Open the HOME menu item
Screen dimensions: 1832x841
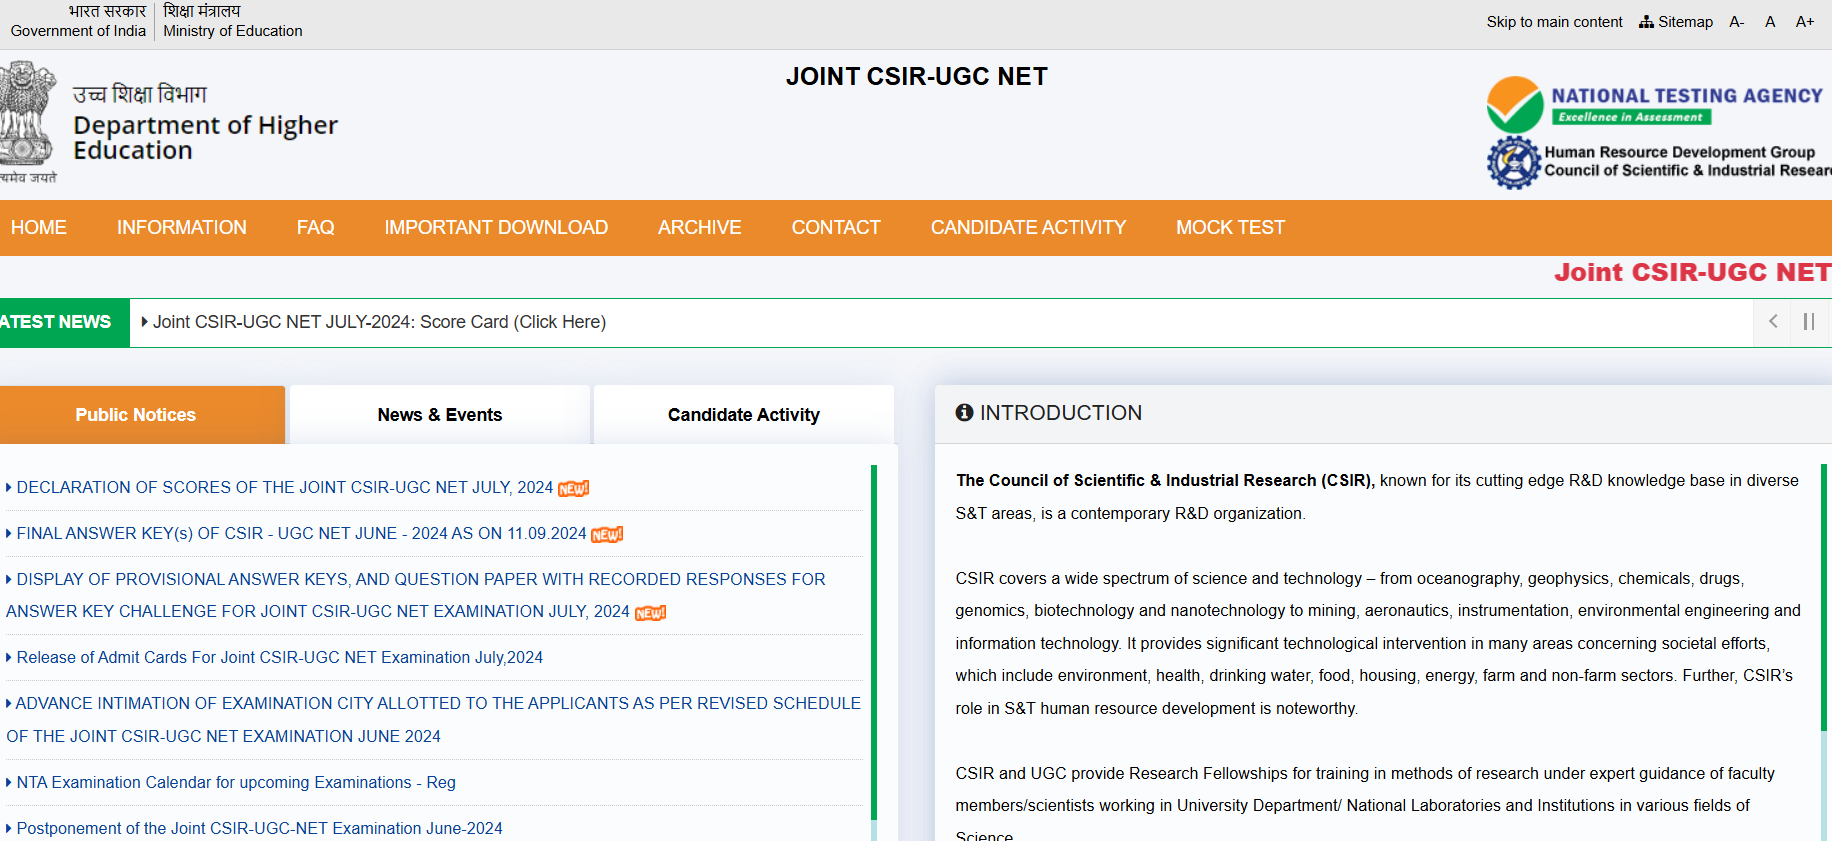tap(39, 228)
